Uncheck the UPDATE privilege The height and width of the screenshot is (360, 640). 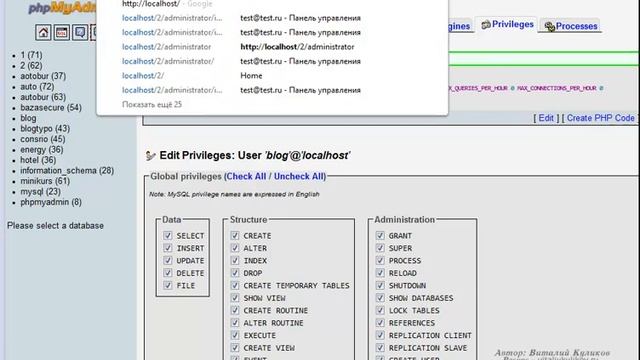point(168,260)
